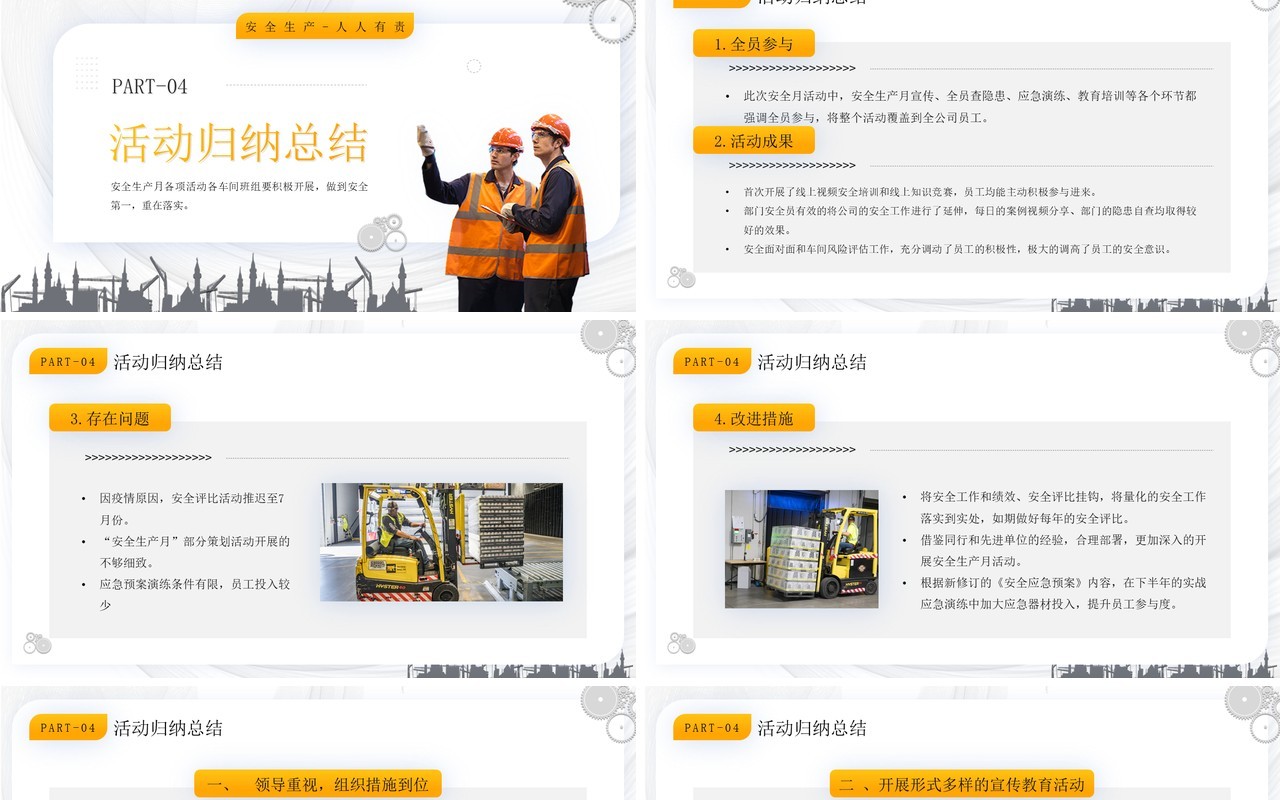This screenshot has width=1280, height=800.
Task: Click PART-04 badge on the 存在问题 slide
Action: pos(68,362)
